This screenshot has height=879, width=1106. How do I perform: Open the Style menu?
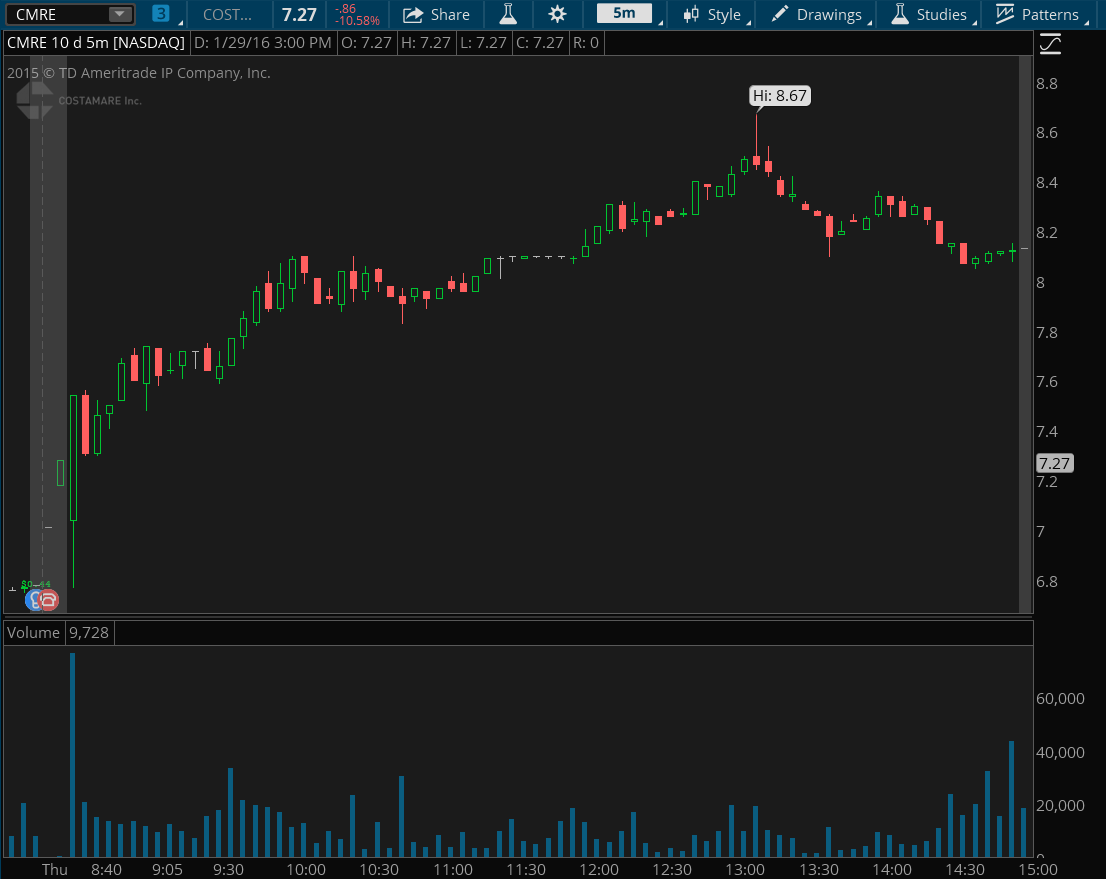tap(713, 14)
